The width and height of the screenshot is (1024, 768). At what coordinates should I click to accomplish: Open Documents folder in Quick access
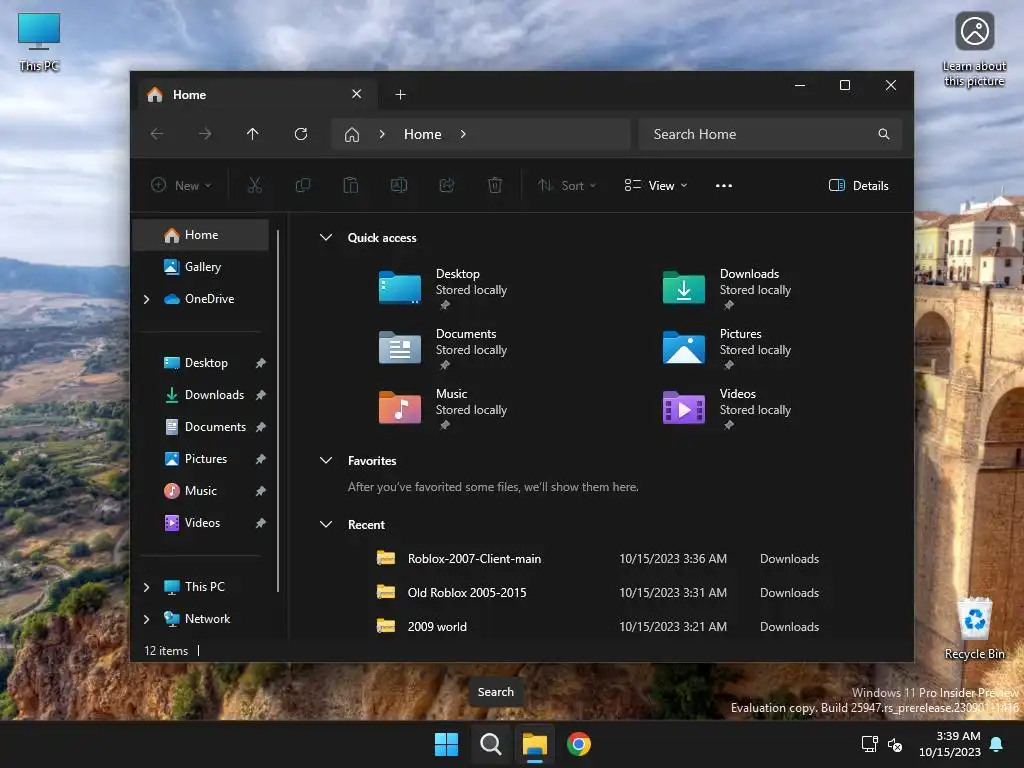(444, 348)
